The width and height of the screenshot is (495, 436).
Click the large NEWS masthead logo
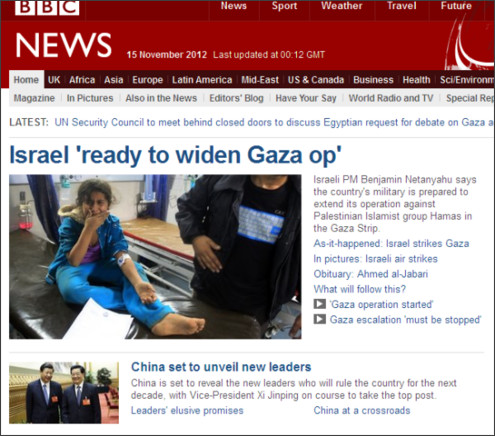tap(63, 45)
